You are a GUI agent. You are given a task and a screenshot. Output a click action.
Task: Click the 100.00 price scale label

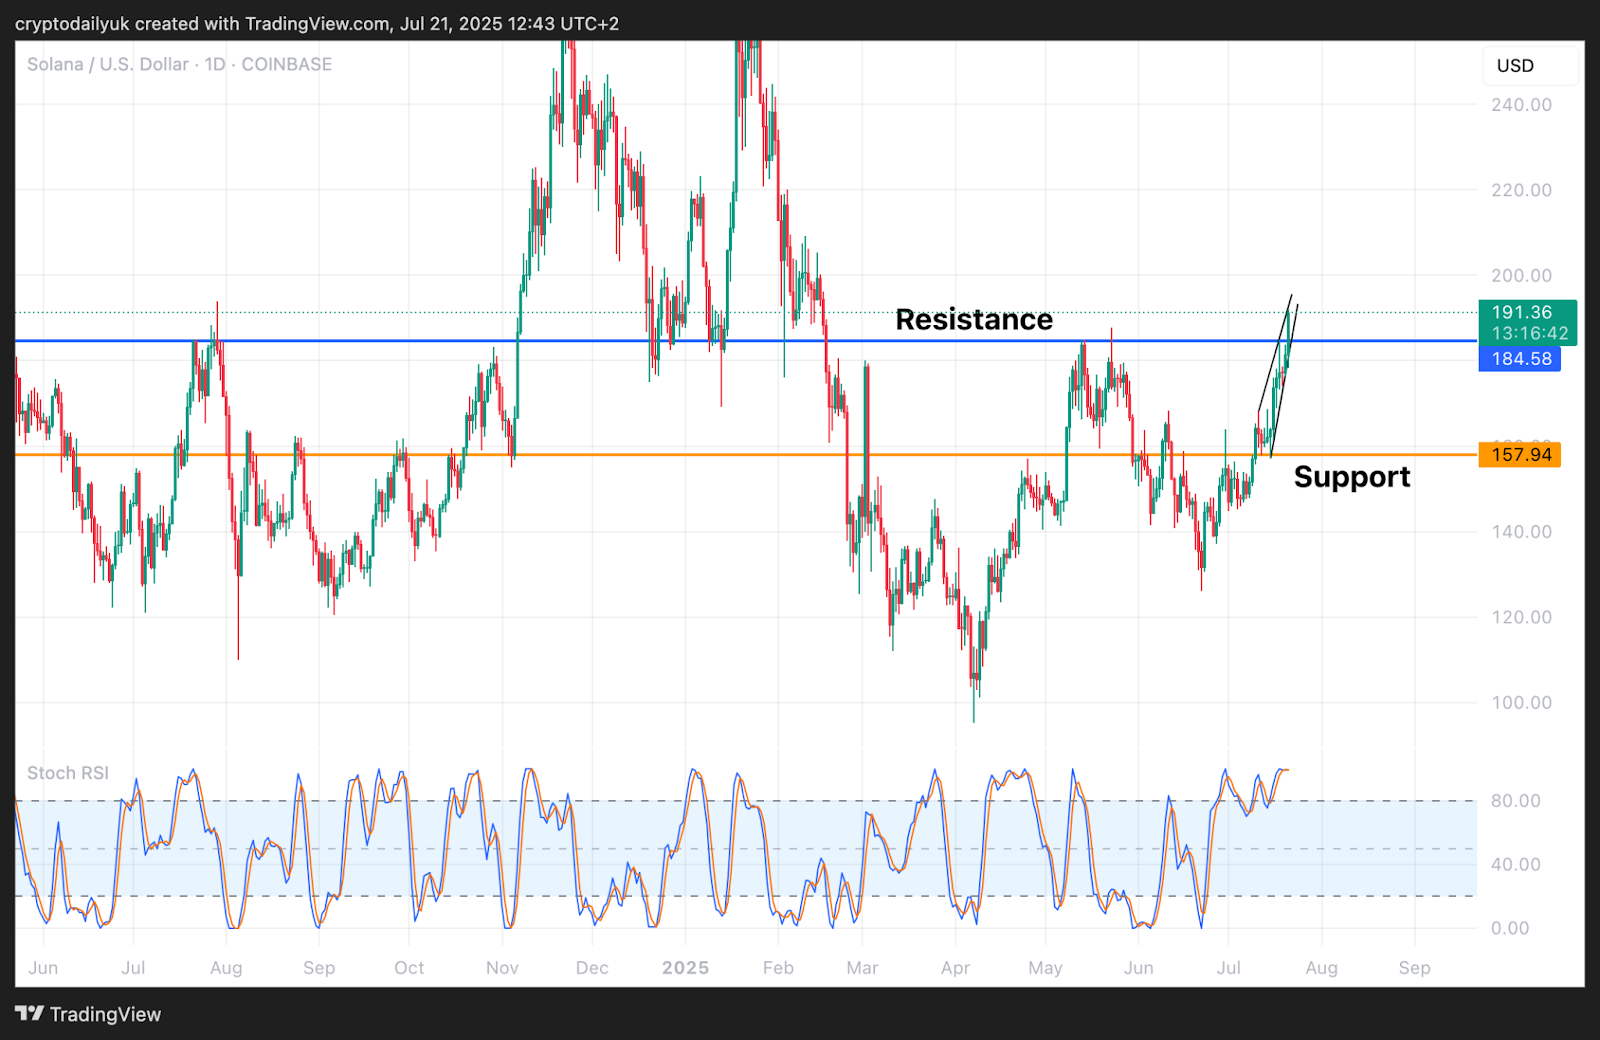tap(1521, 703)
